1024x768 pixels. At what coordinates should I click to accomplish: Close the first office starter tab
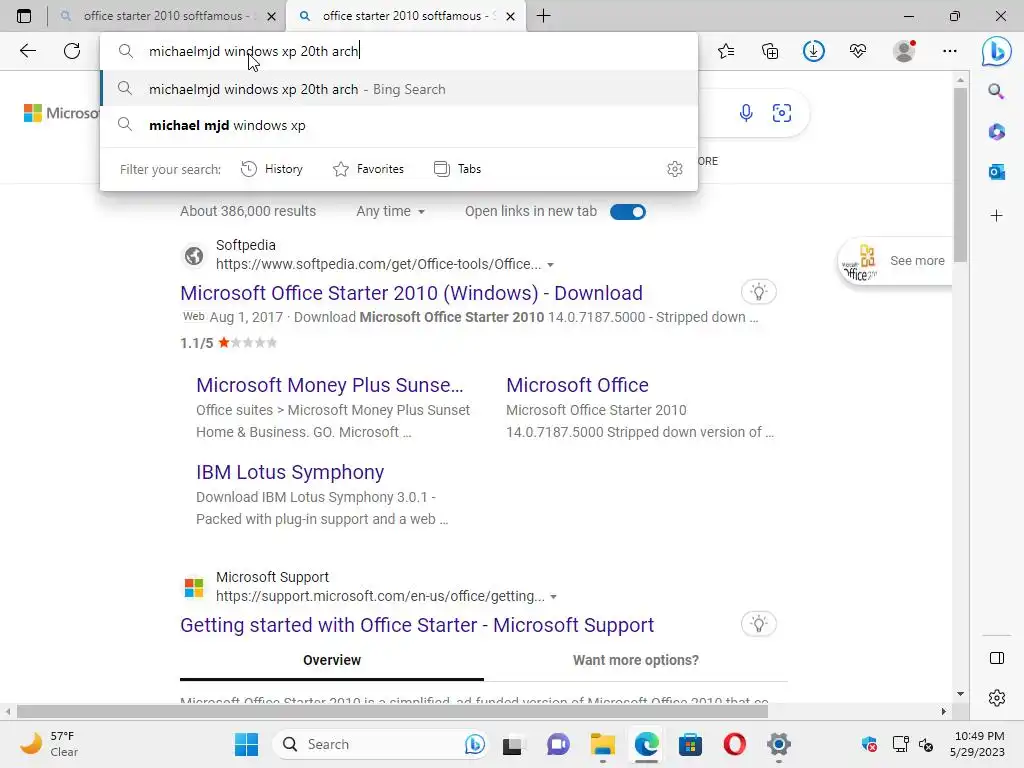272,16
